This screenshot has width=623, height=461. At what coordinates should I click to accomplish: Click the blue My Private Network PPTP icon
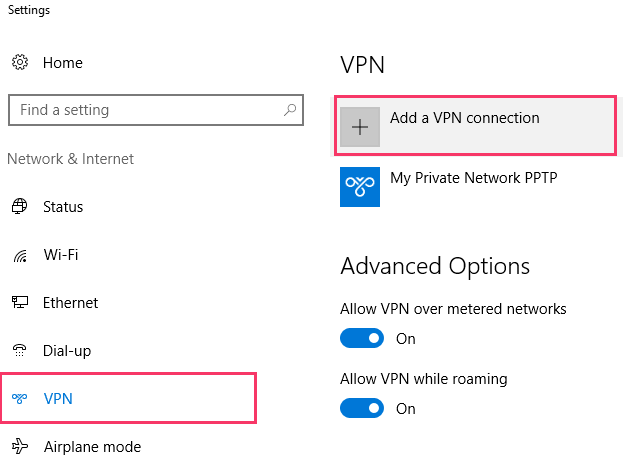pos(360,187)
